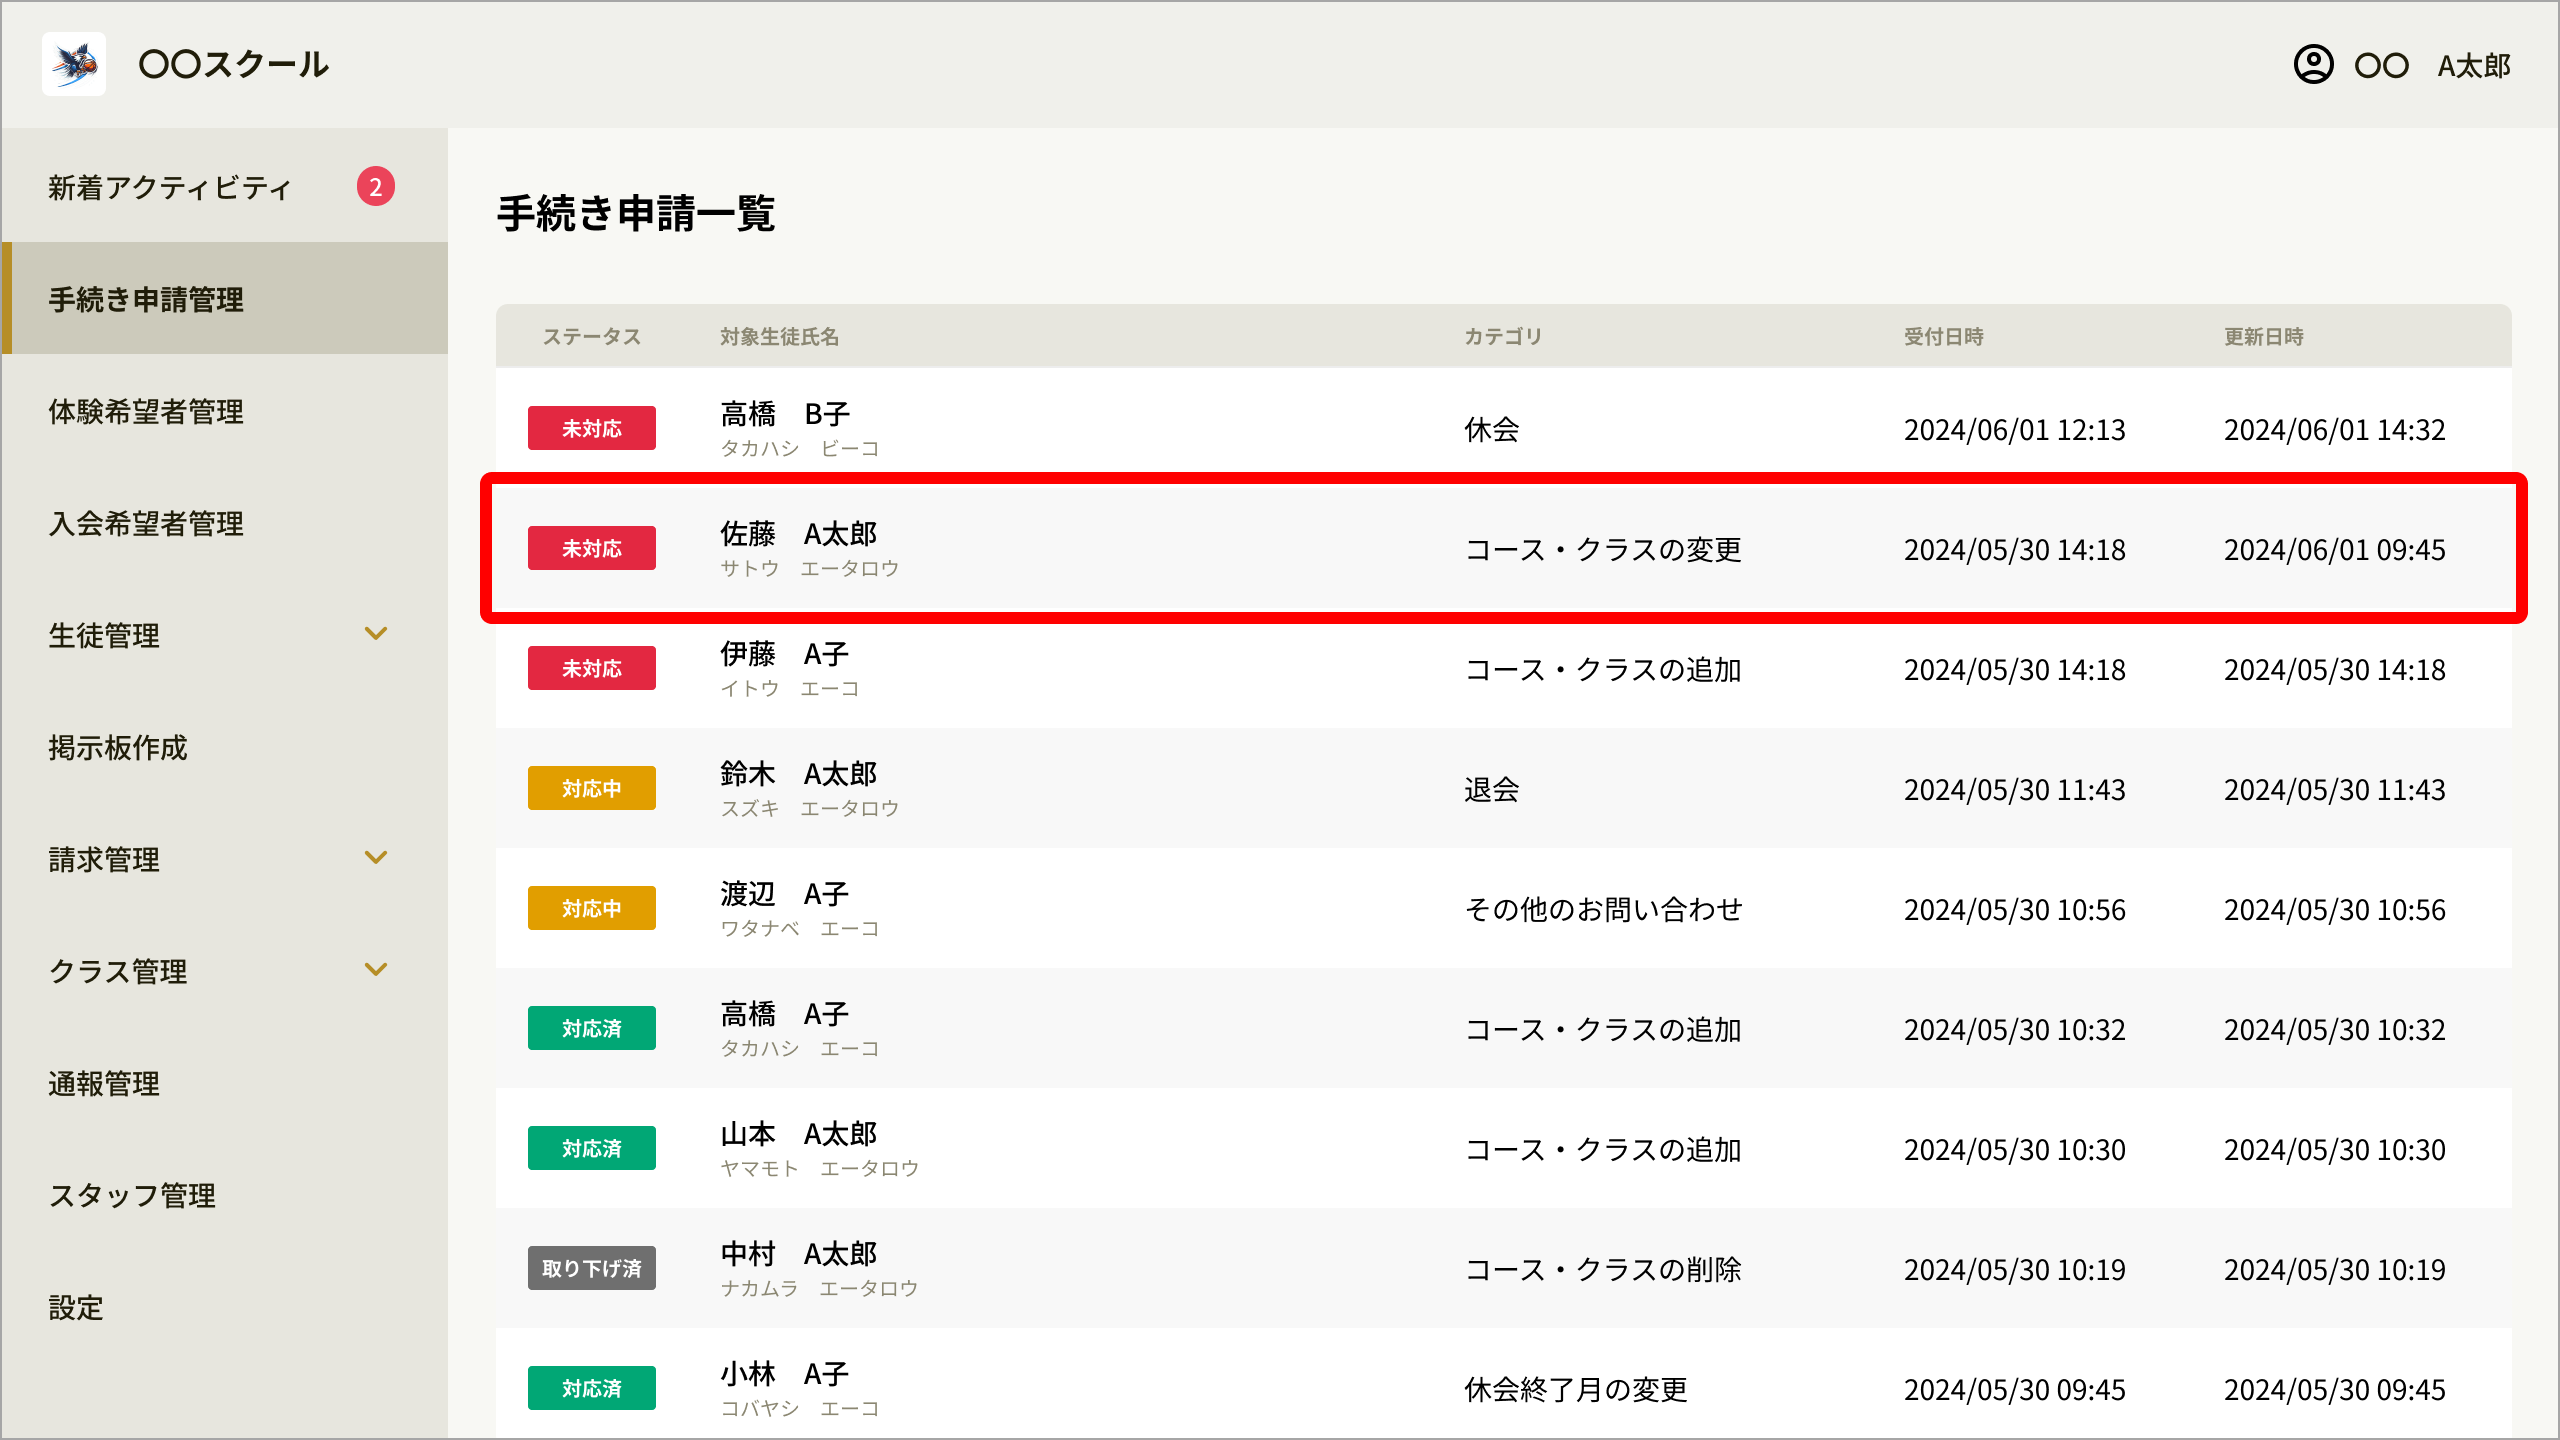Expand the 請求管理 submenu chevron
The image size is (2560, 1440).
click(x=376, y=858)
